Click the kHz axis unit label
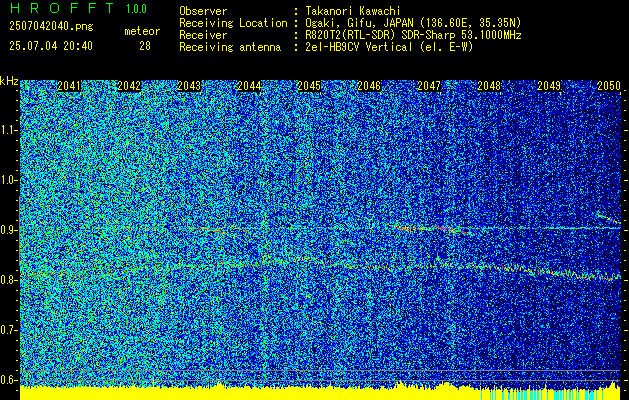 click(x=9, y=81)
